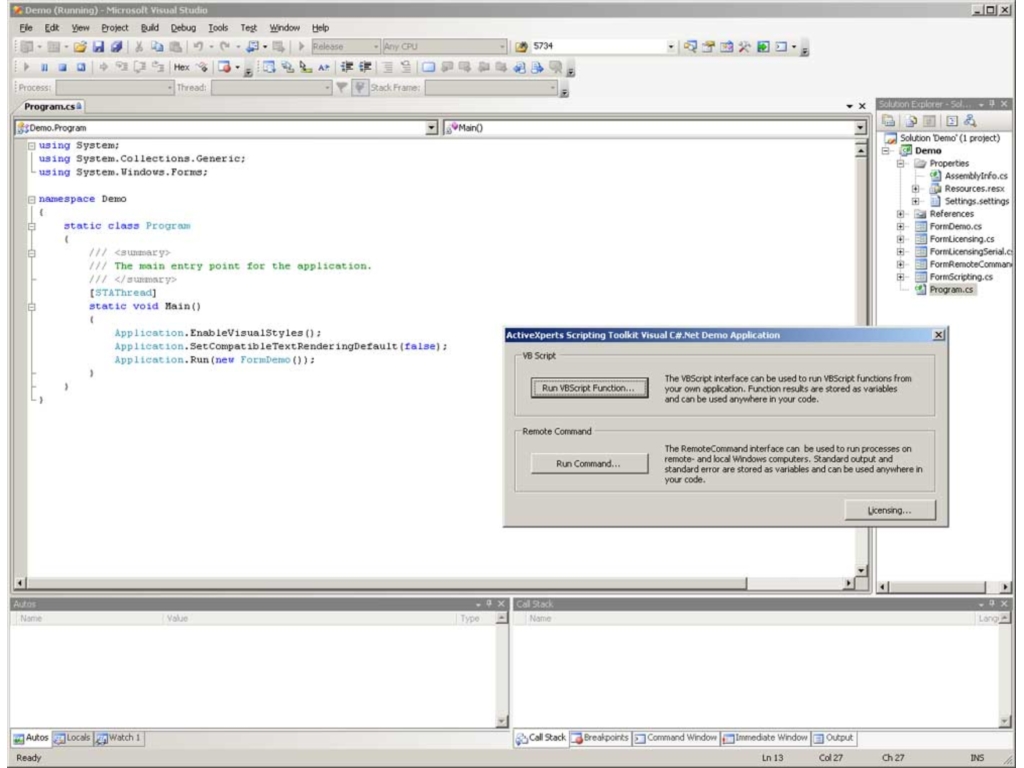Expand the FormDemo.cs node
Screen dimensions: 1024x768
(901, 227)
